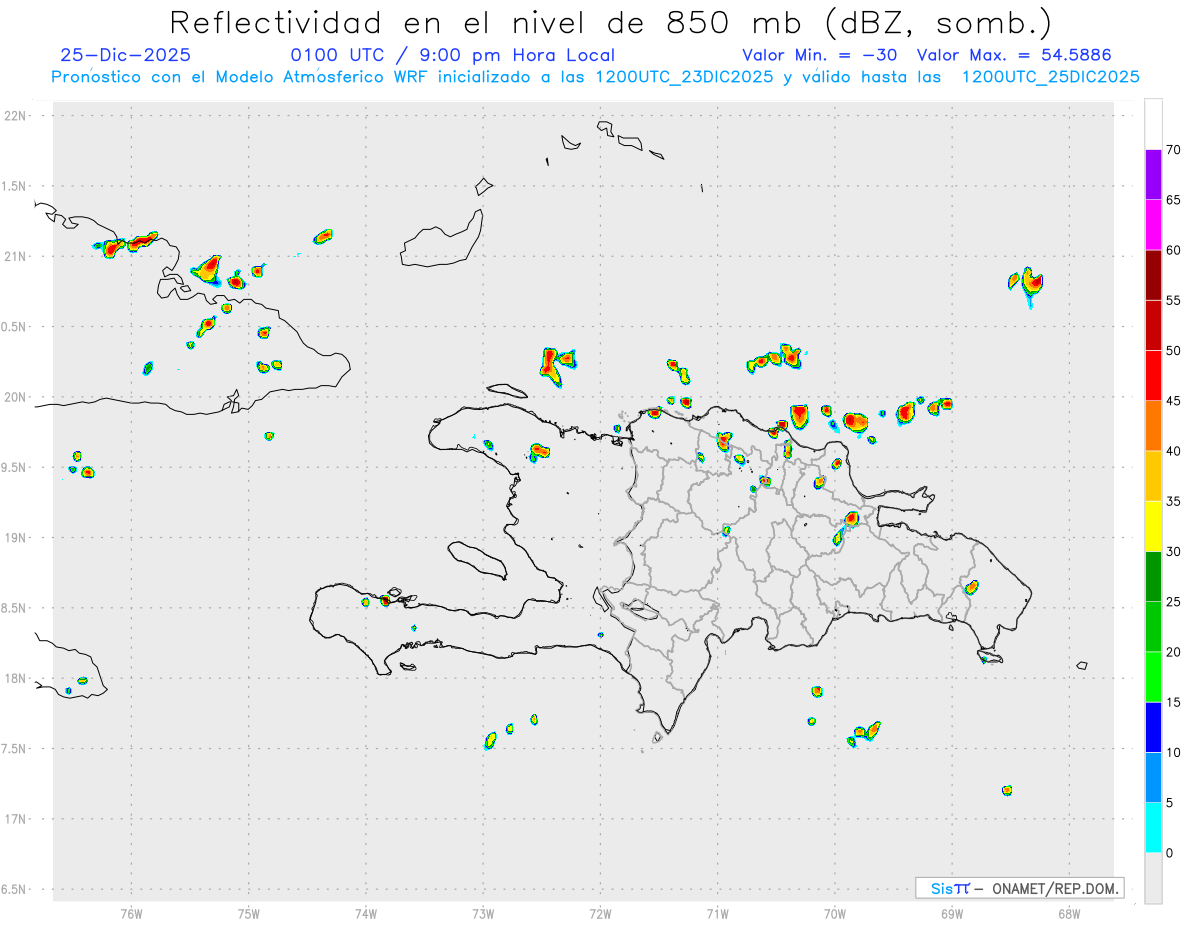Click the "68W" longitude axis label
The width and height of the screenshot is (1200, 927).
1069,913
